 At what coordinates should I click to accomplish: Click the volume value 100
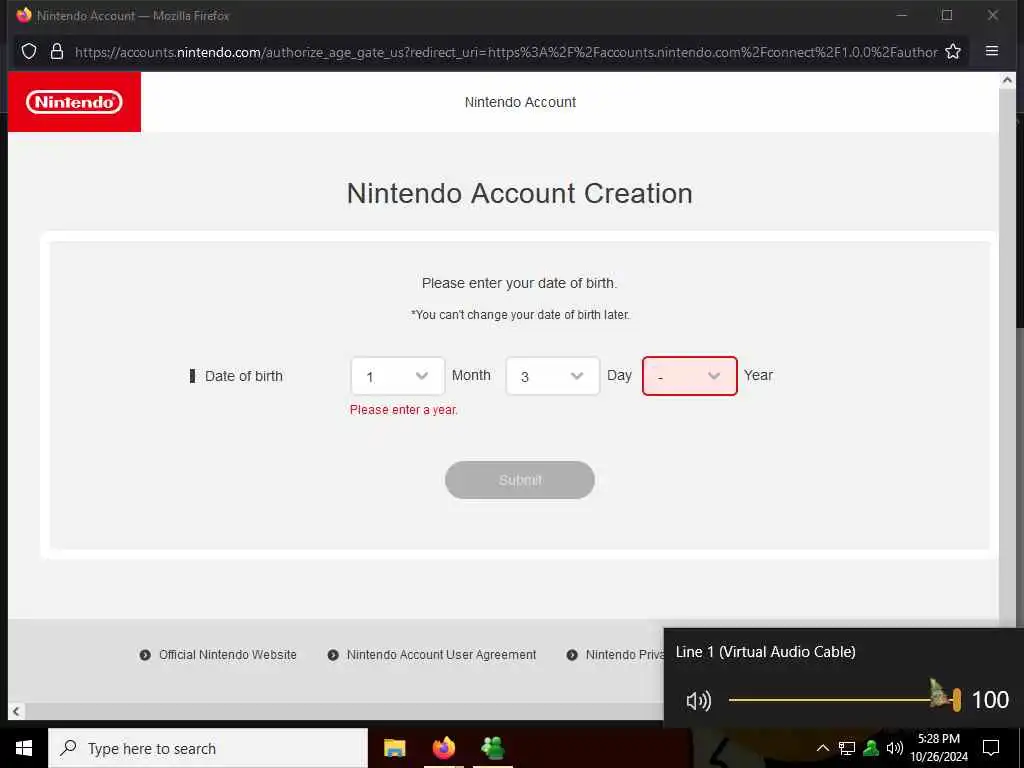pyautogui.click(x=991, y=700)
